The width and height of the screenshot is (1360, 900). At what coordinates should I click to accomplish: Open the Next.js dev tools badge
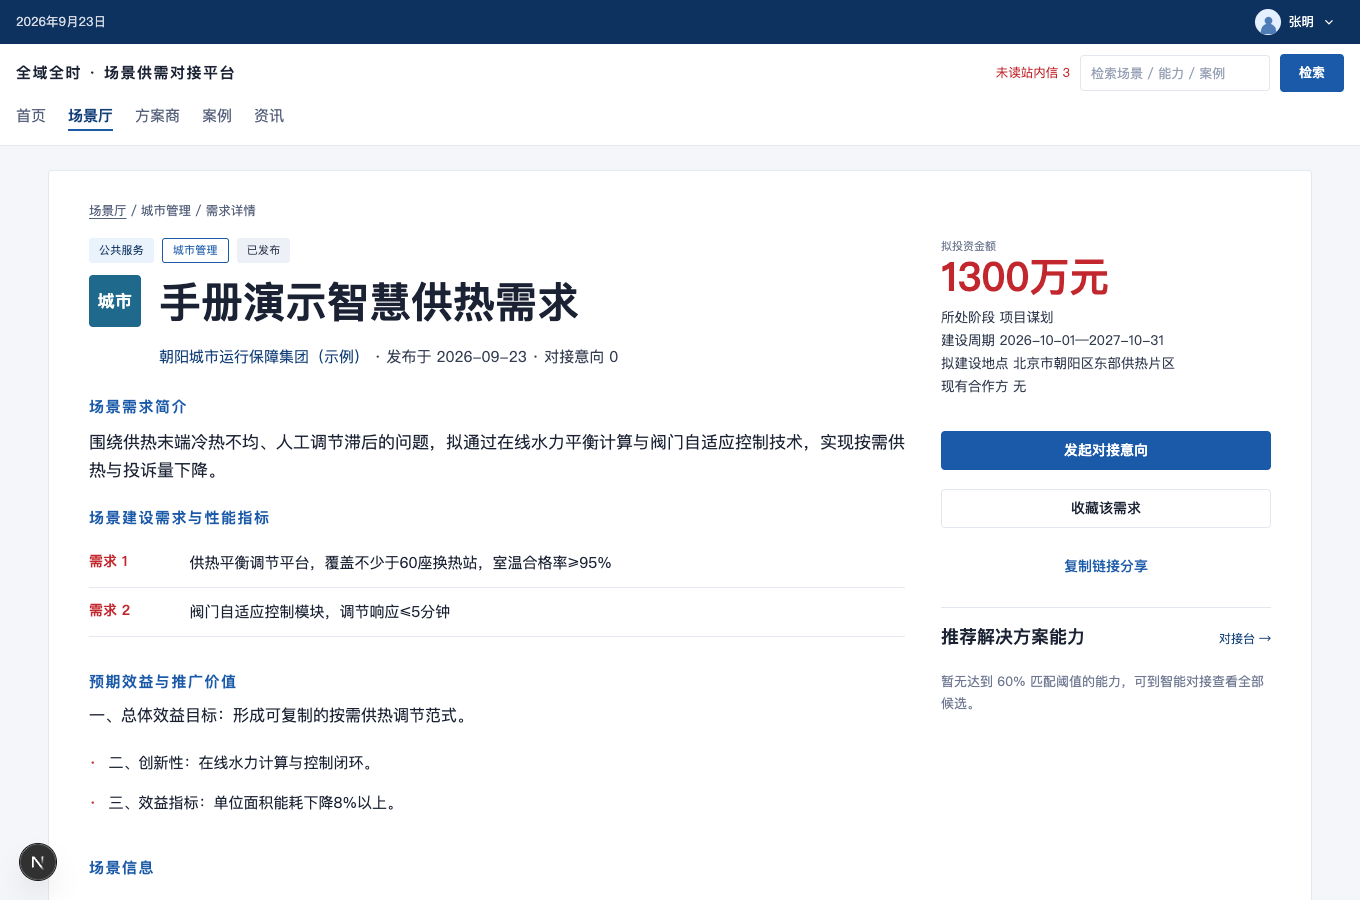[x=38, y=862]
